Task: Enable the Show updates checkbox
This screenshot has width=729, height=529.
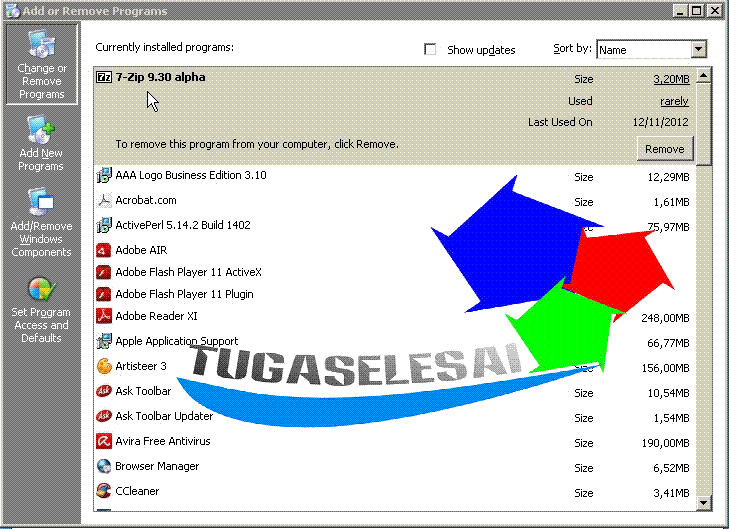Action: 430,49
